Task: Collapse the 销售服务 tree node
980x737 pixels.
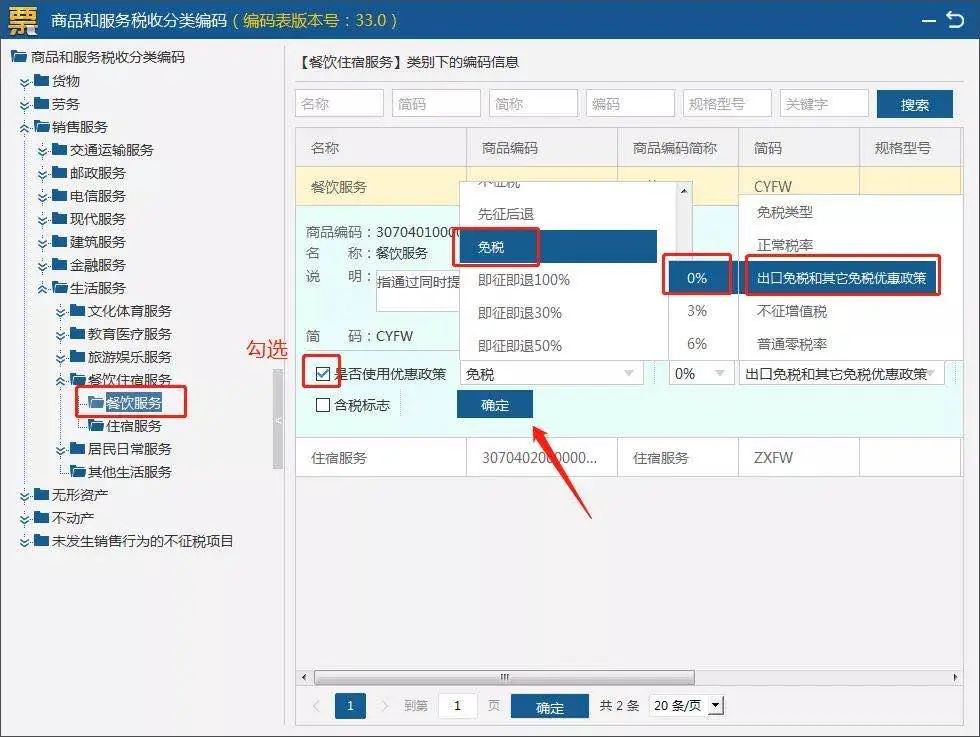Action: pos(24,128)
